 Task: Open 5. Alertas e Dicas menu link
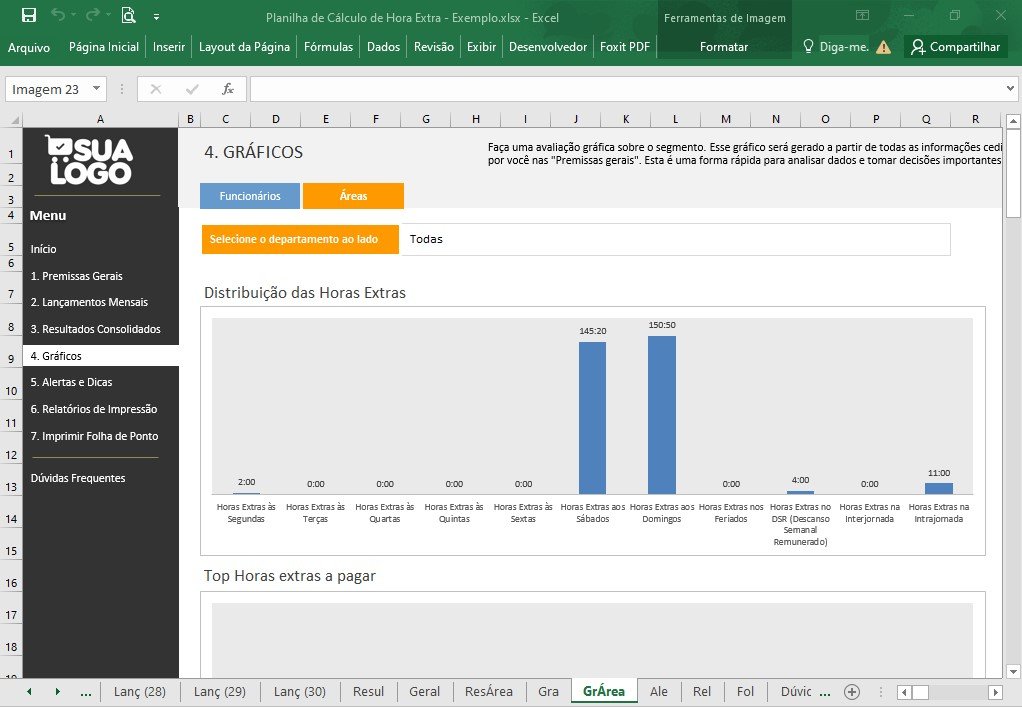(x=71, y=382)
